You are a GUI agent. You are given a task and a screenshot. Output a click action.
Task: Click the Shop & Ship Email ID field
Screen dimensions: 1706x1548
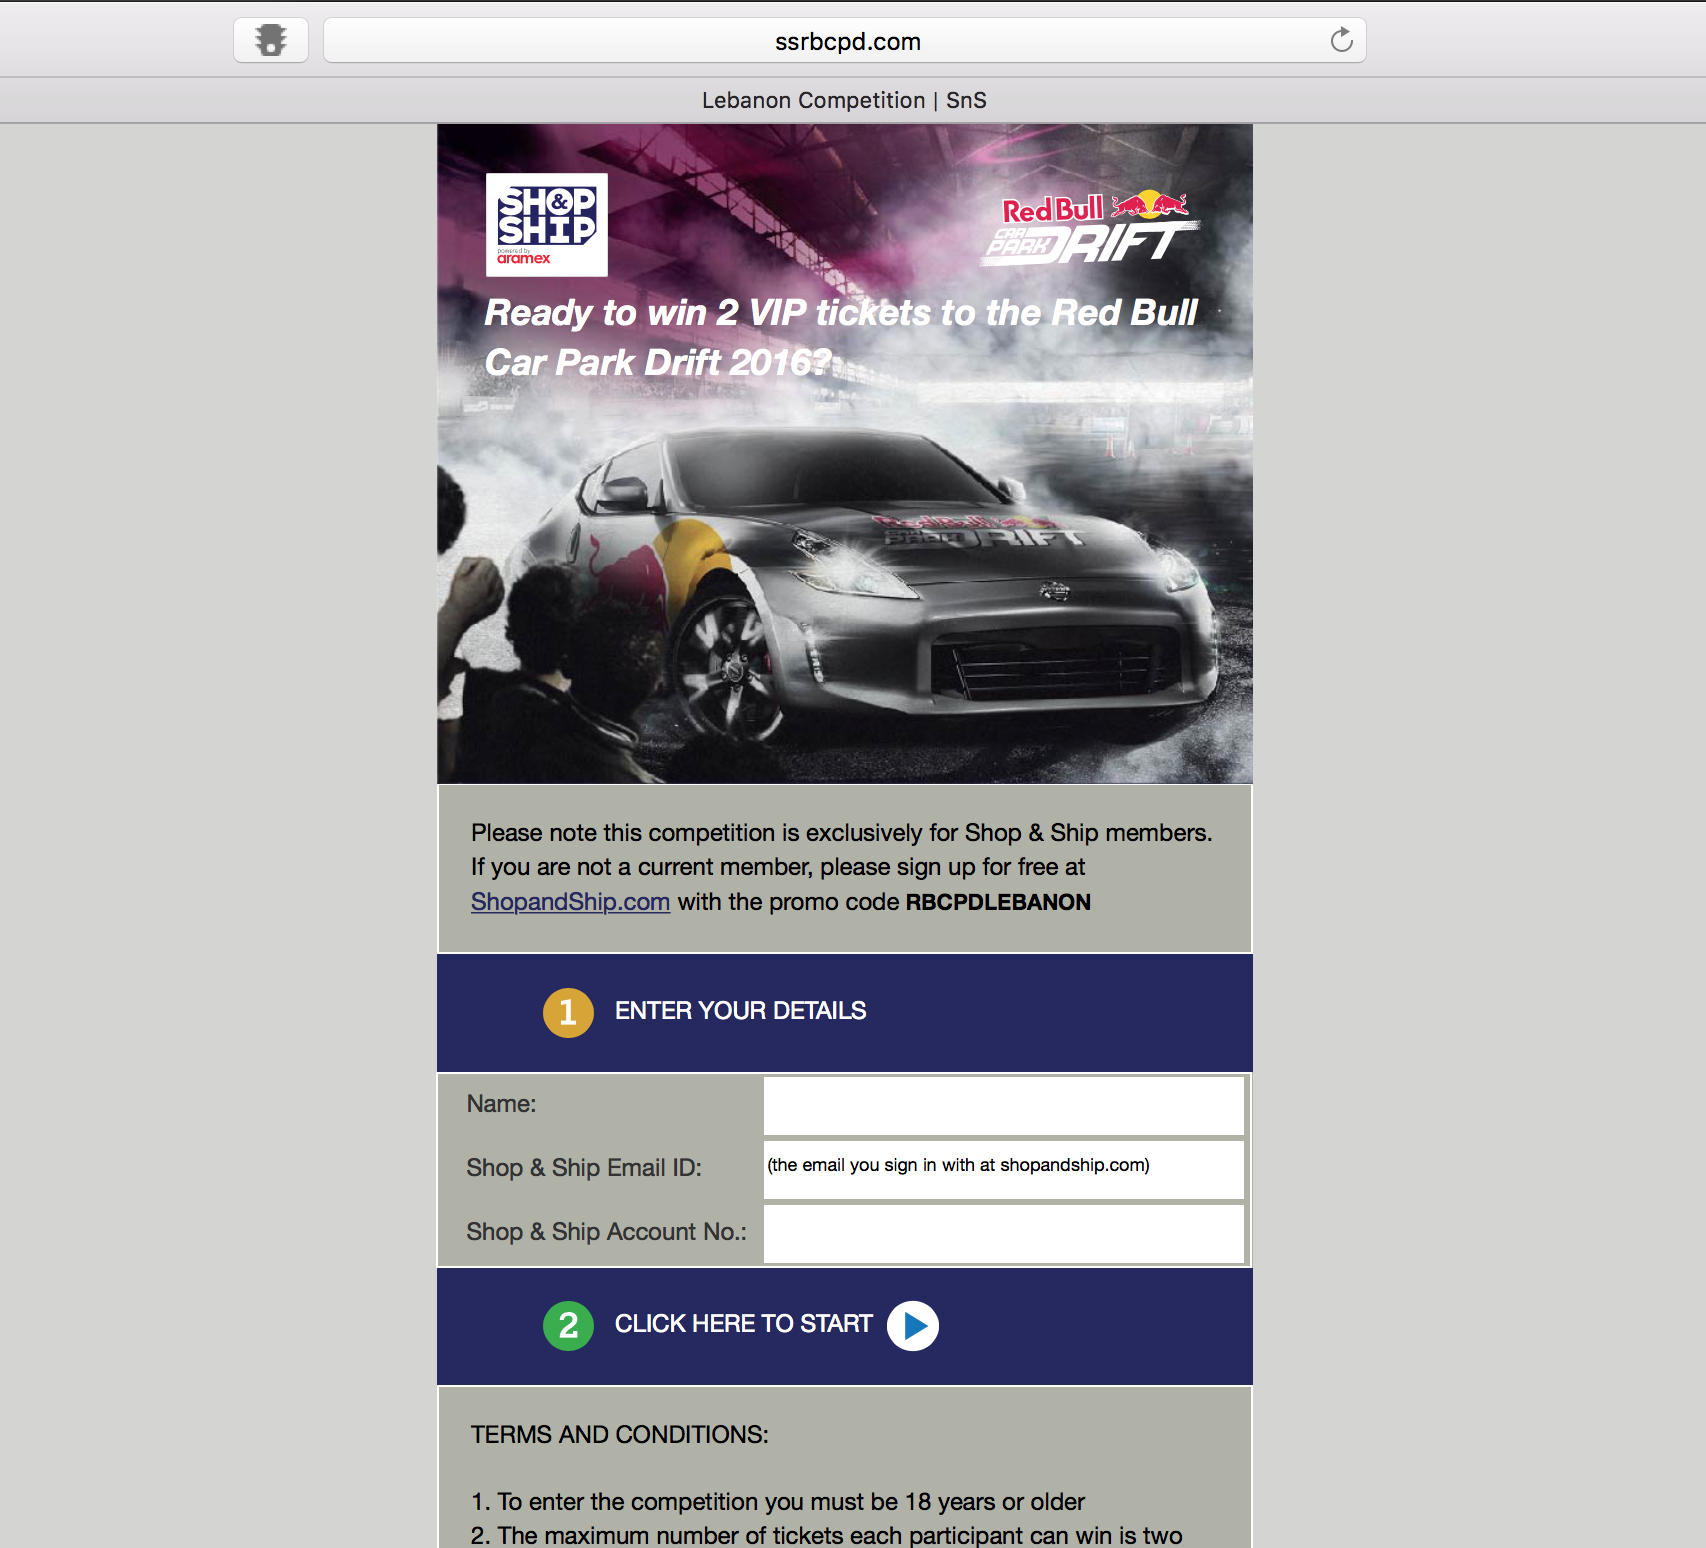[1003, 1169]
